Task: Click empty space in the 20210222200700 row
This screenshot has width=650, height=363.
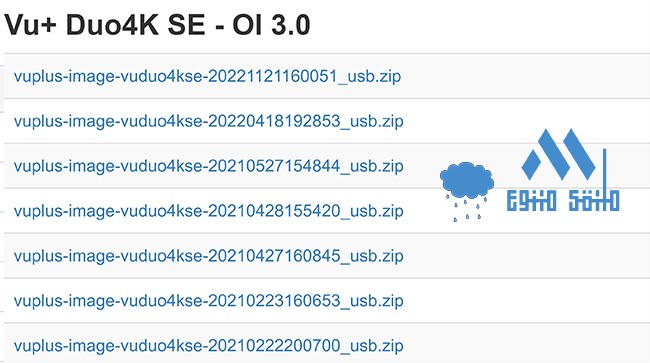Action: point(522,344)
